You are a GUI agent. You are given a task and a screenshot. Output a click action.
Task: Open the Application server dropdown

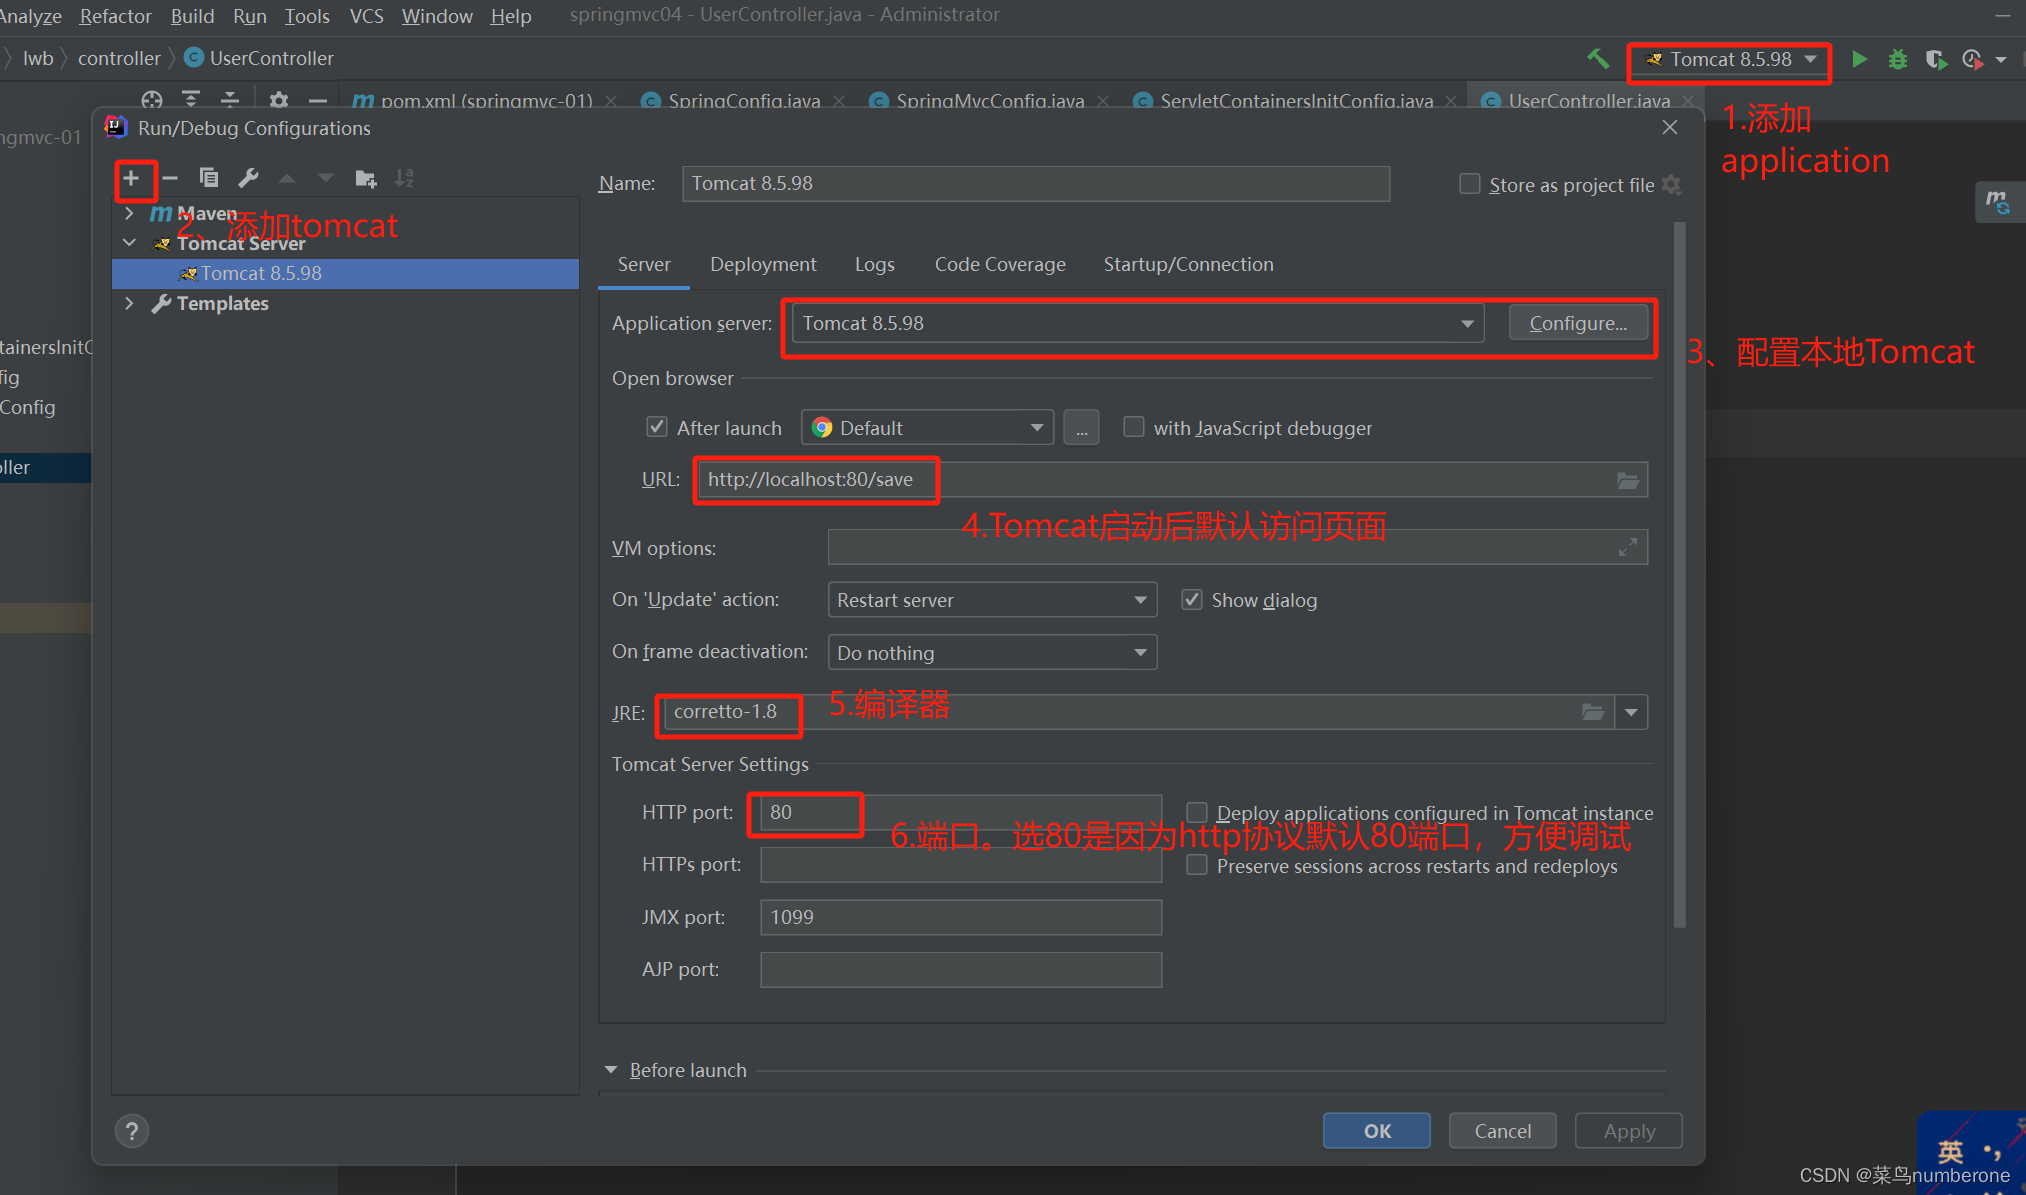(x=1467, y=324)
